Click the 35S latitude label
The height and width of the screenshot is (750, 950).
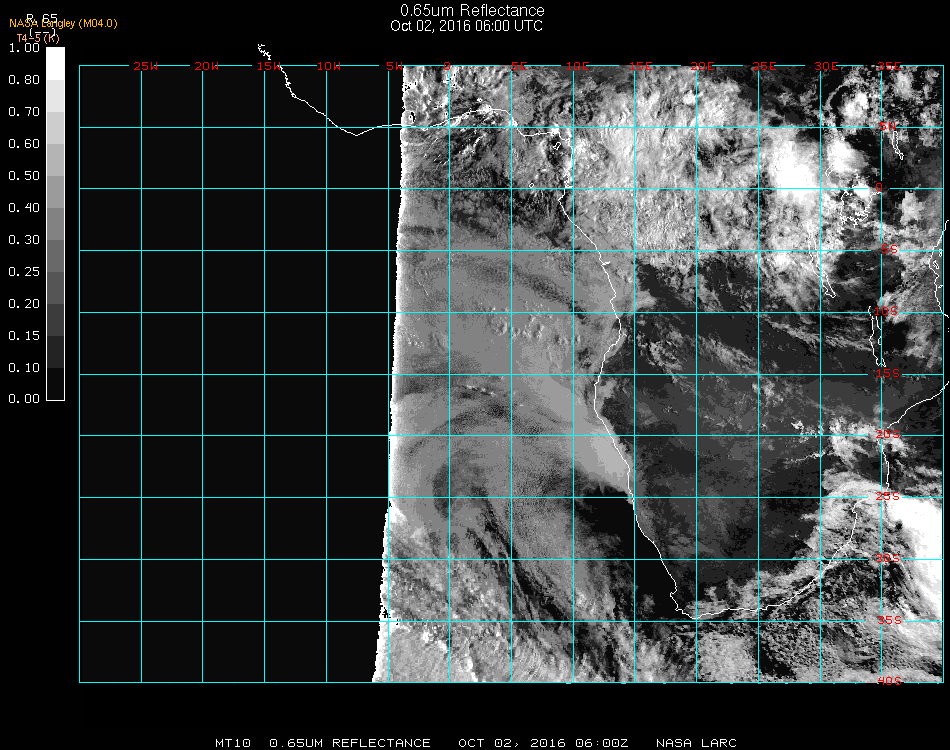point(888,620)
